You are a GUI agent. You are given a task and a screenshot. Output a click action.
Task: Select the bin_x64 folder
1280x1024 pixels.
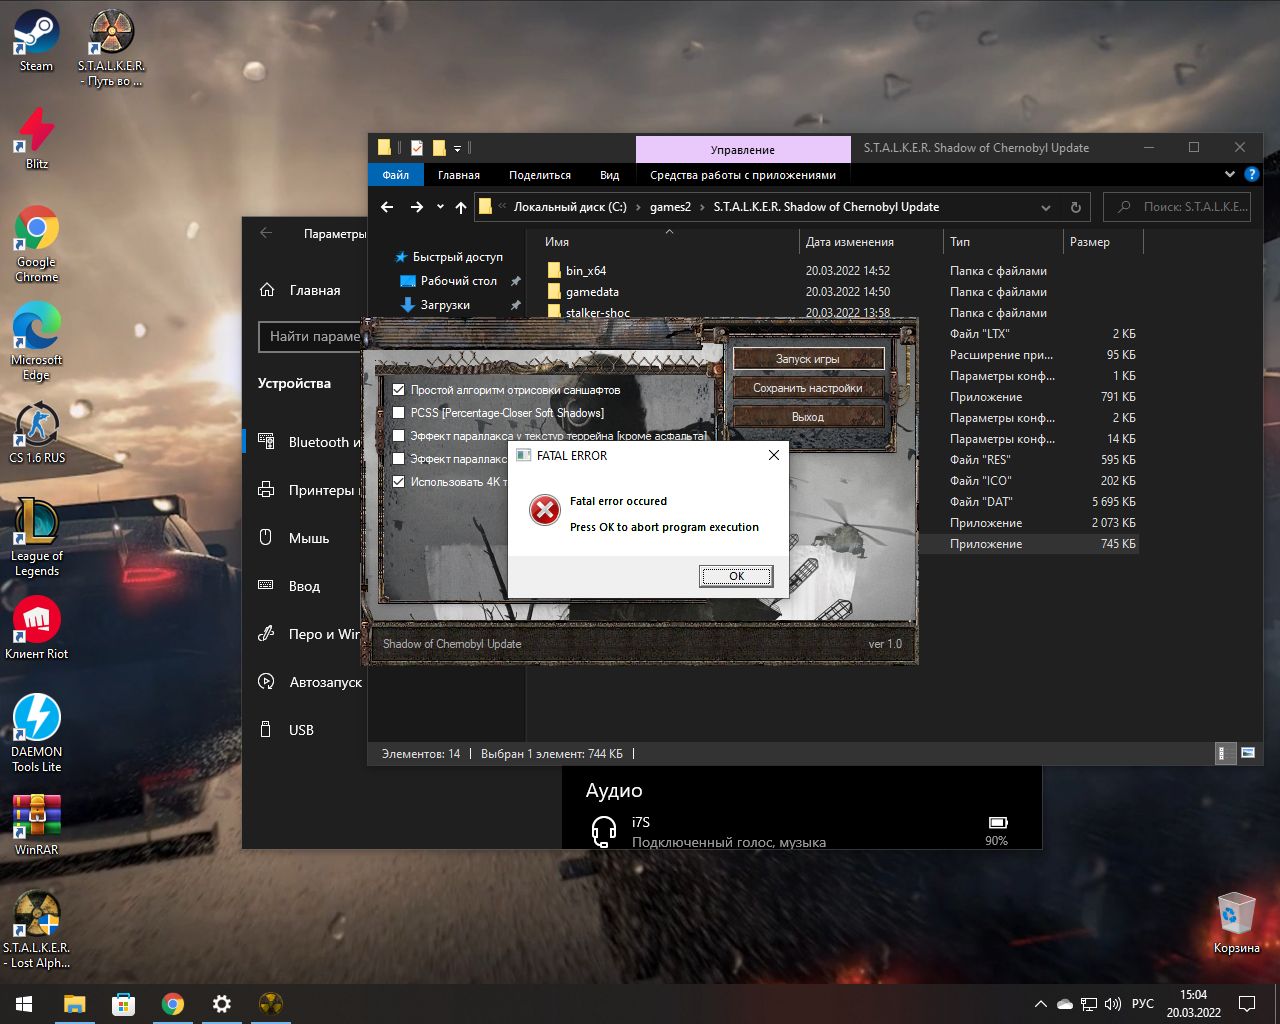586,271
